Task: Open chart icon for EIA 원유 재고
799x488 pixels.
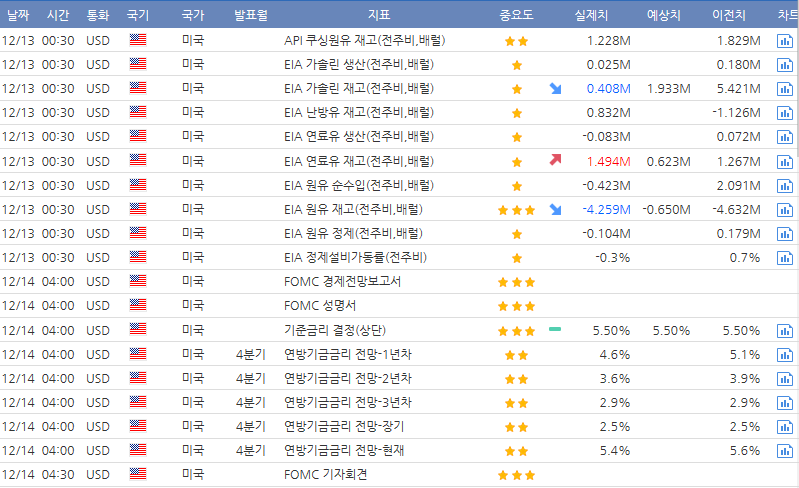Action: [785, 209]
